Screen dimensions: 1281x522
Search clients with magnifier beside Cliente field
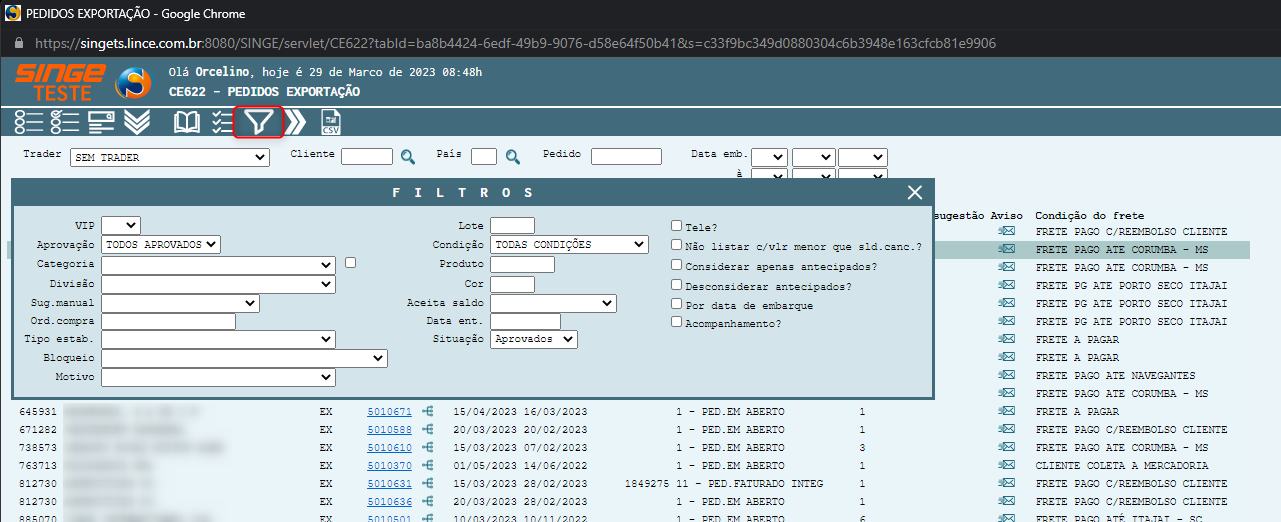pos(408,157)
